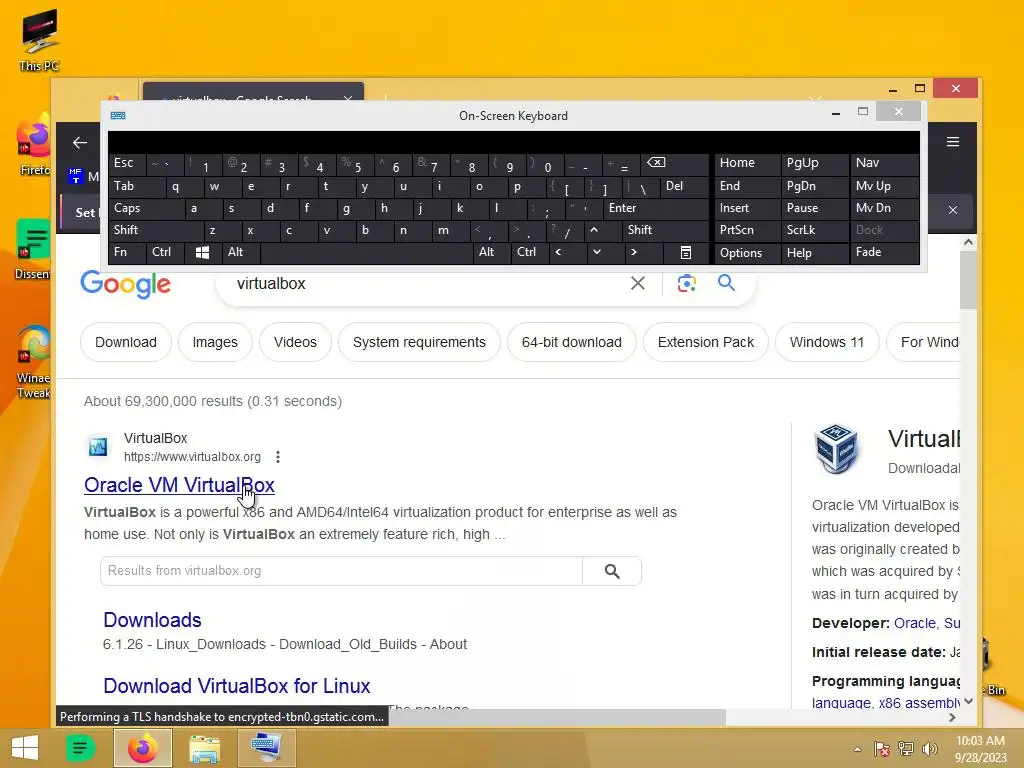Tap the Windows logo key on On-Screen Keyboard
Viewport: 1024px width, 768px height.
[202, 253]
